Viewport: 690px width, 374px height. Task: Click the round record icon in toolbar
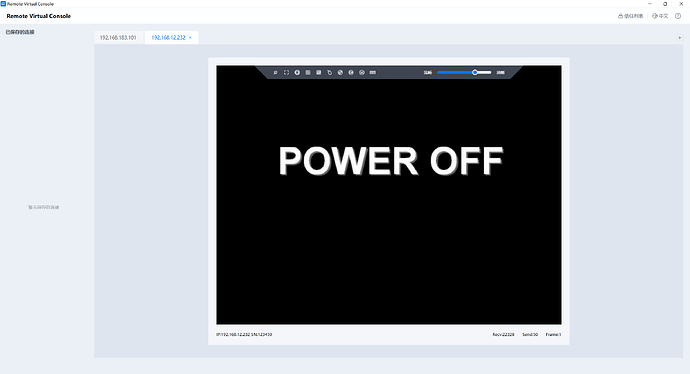[x=297, y=73]
